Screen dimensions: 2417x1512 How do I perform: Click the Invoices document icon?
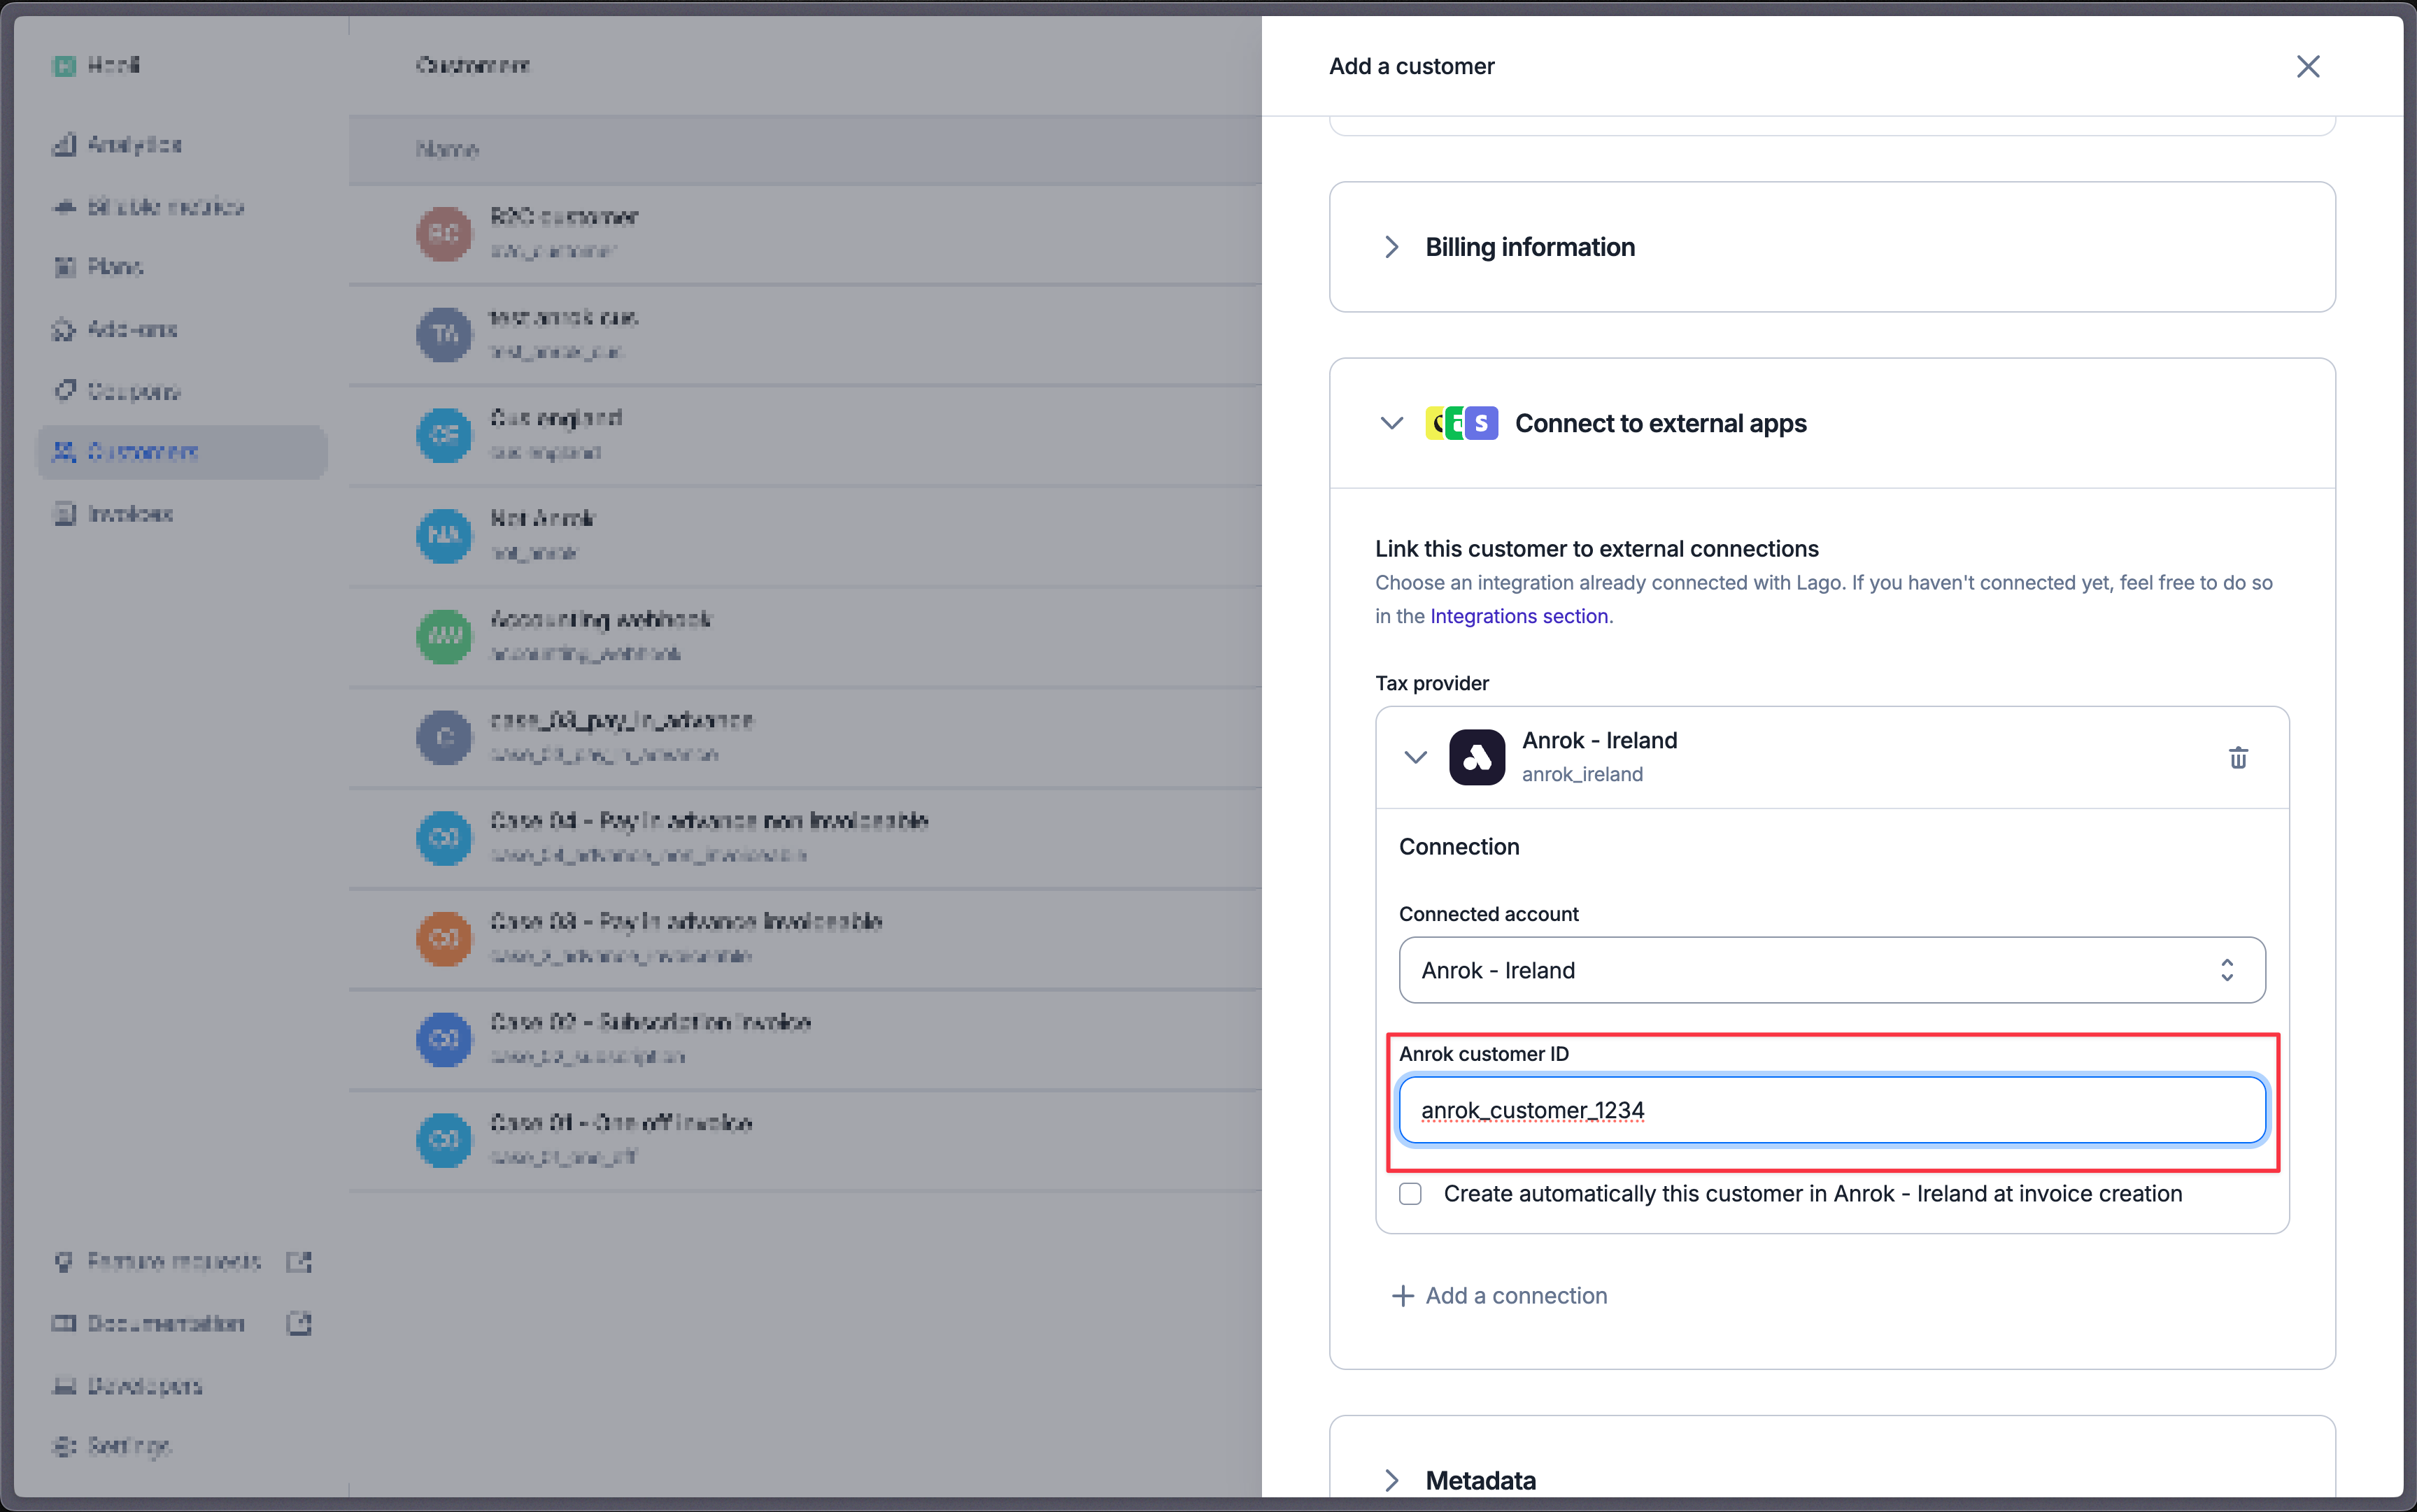click(x=64, y=514)
